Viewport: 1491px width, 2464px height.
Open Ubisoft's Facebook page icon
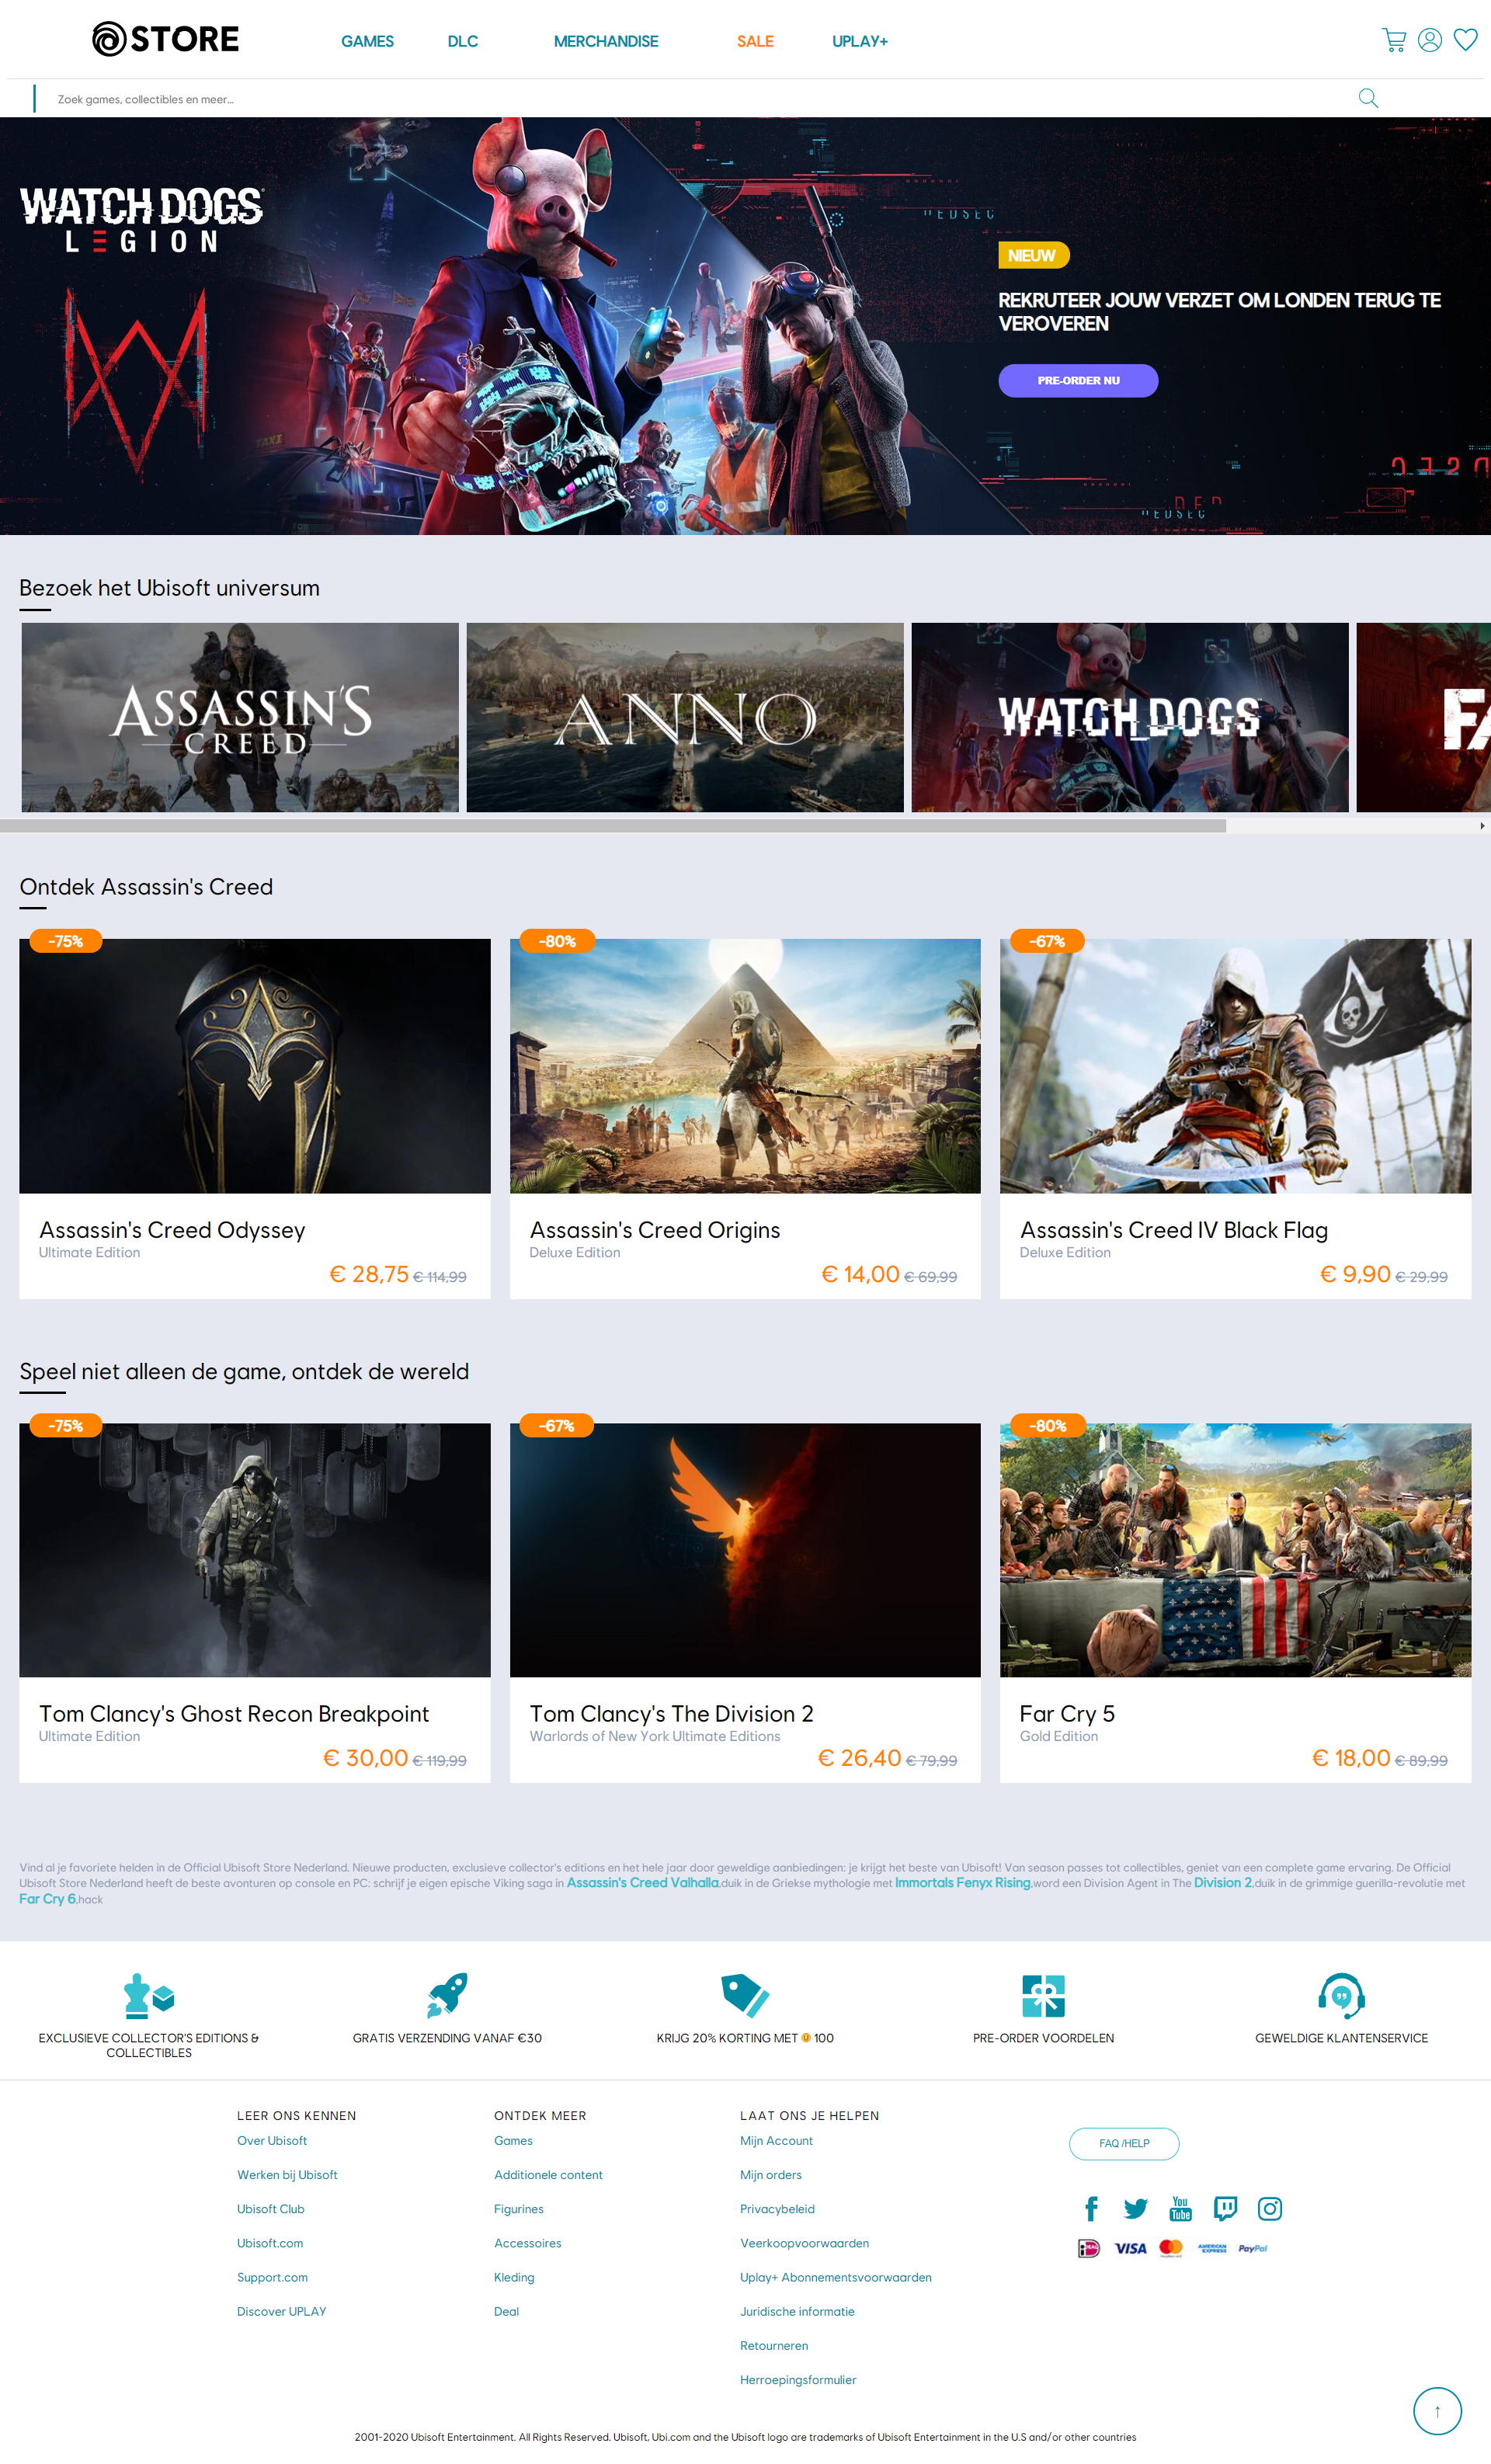pos(1091,2208)
